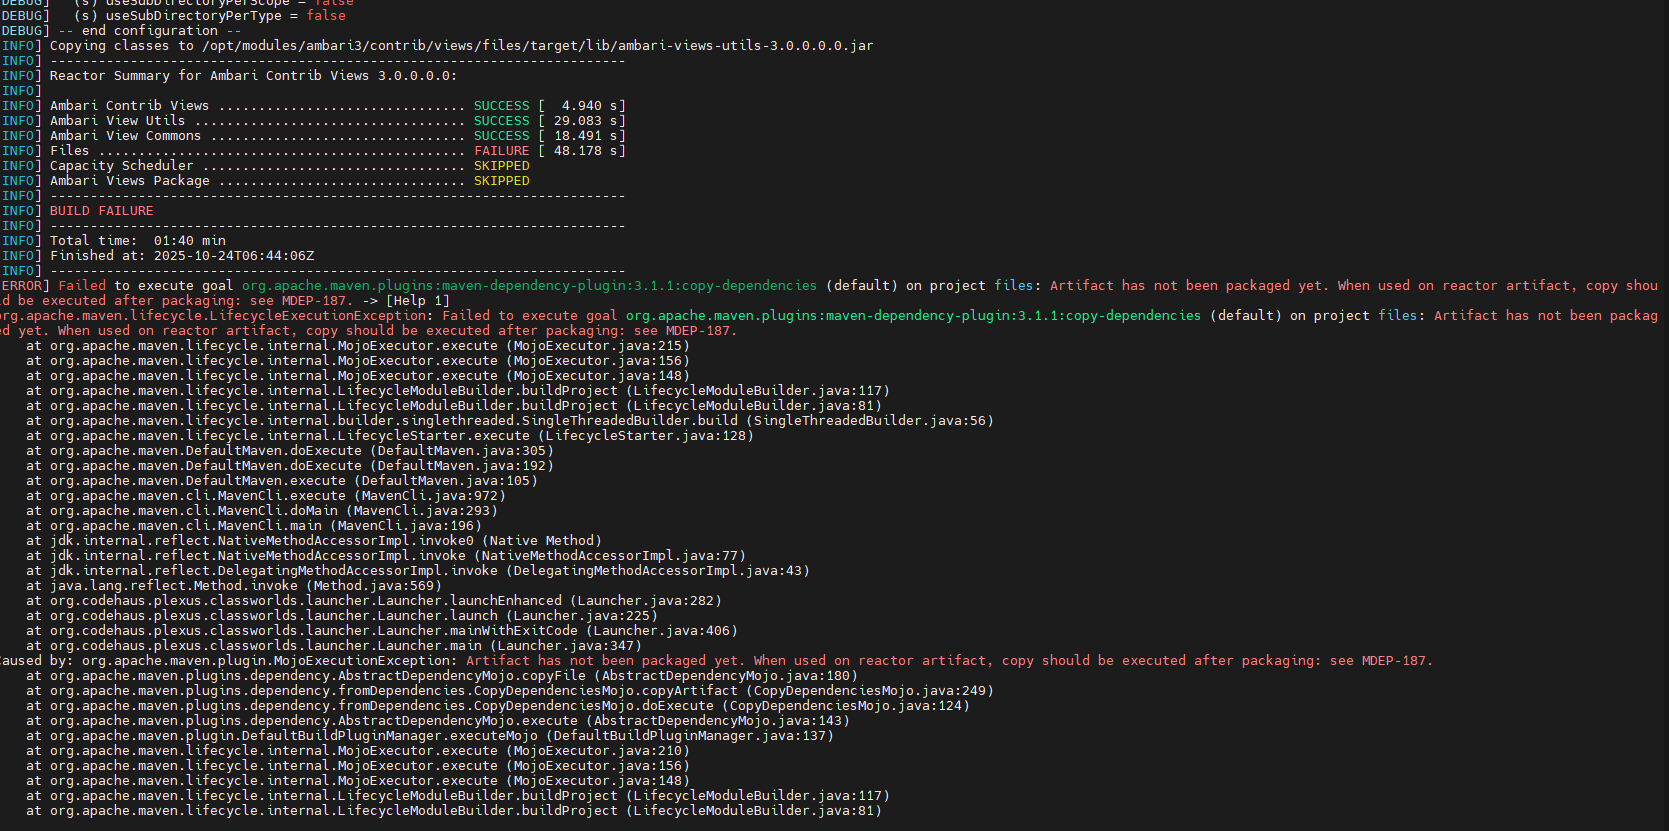
Task: Click the [Help 1] reference text
Action: tap(418, 301)
